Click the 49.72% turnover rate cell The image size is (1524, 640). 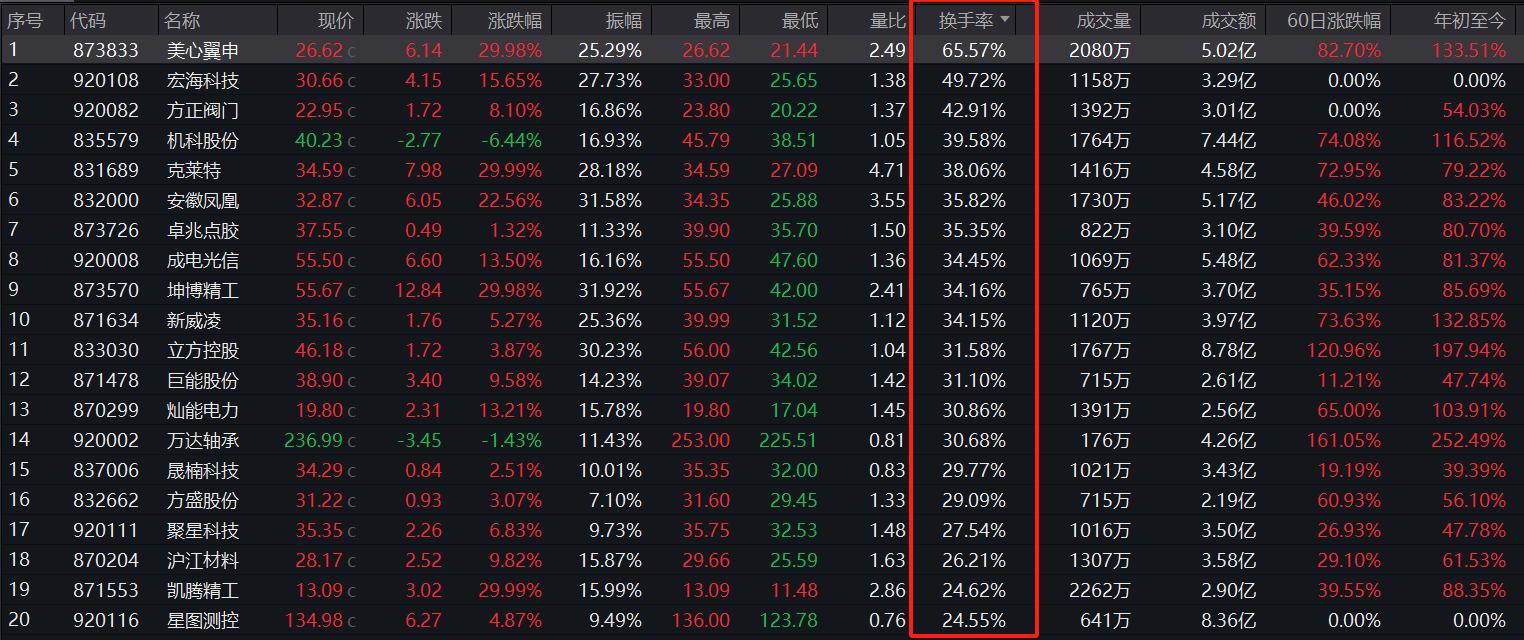(974, 80)
